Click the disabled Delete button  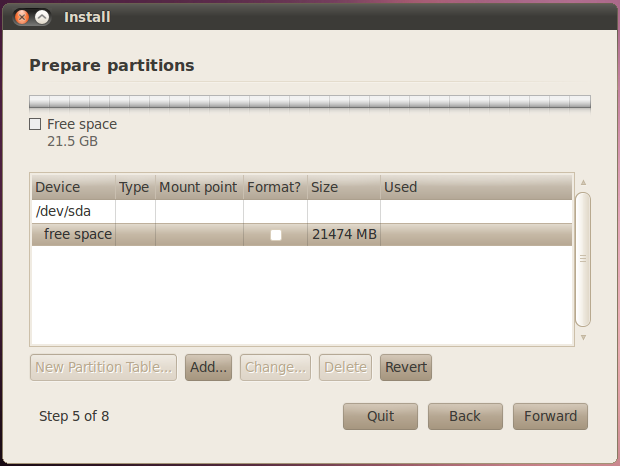click(345, 367)
